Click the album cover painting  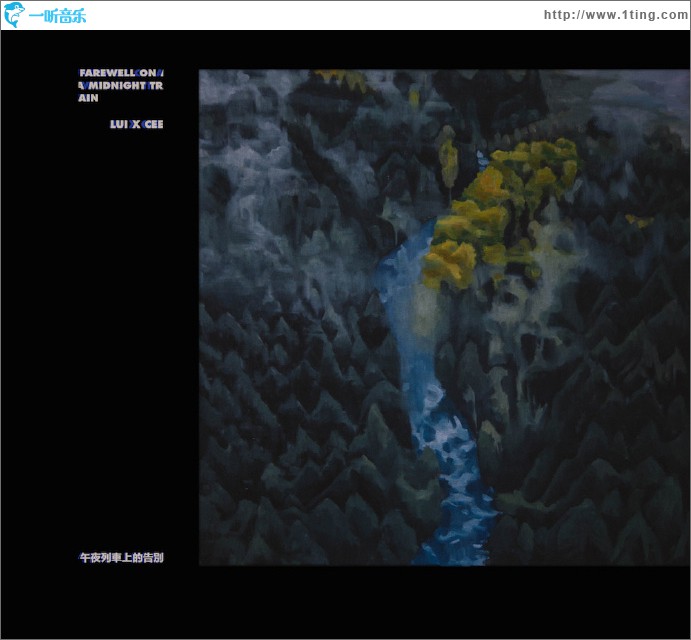coord(444,317)
